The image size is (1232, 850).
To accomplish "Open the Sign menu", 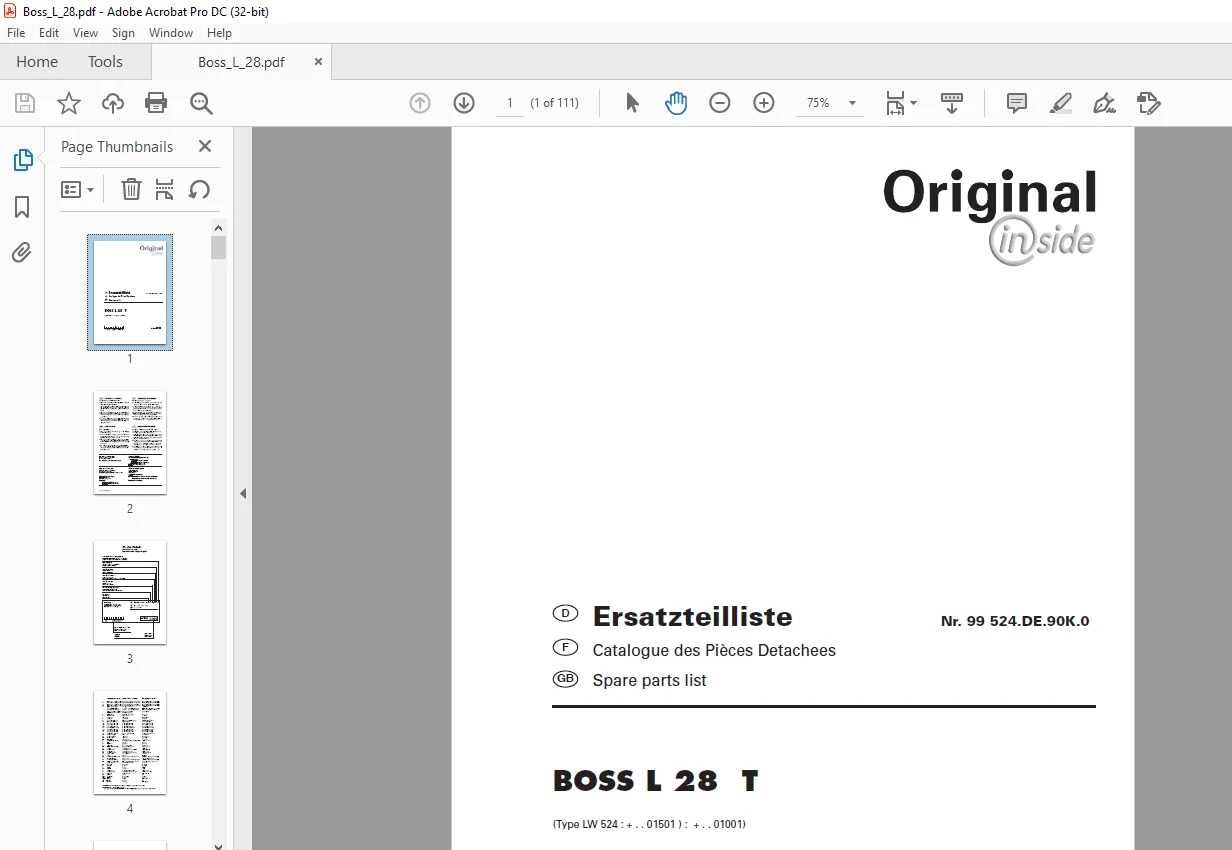I will (x=123, y=33).
